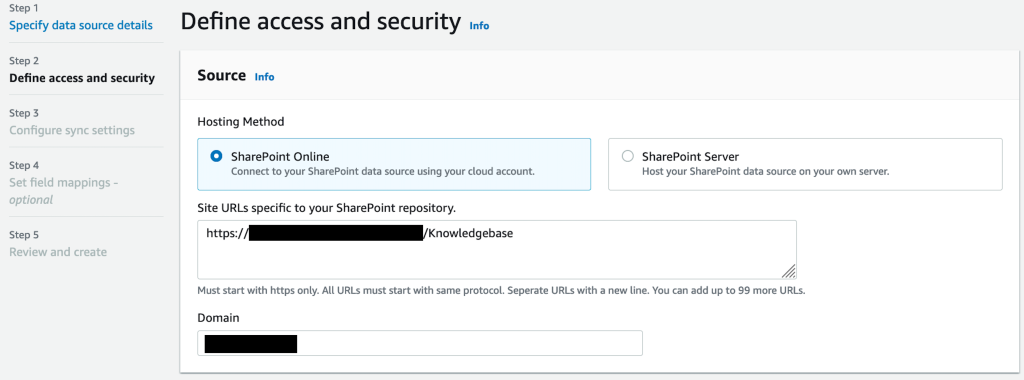Click the Hosting Method label

[241, 121]
